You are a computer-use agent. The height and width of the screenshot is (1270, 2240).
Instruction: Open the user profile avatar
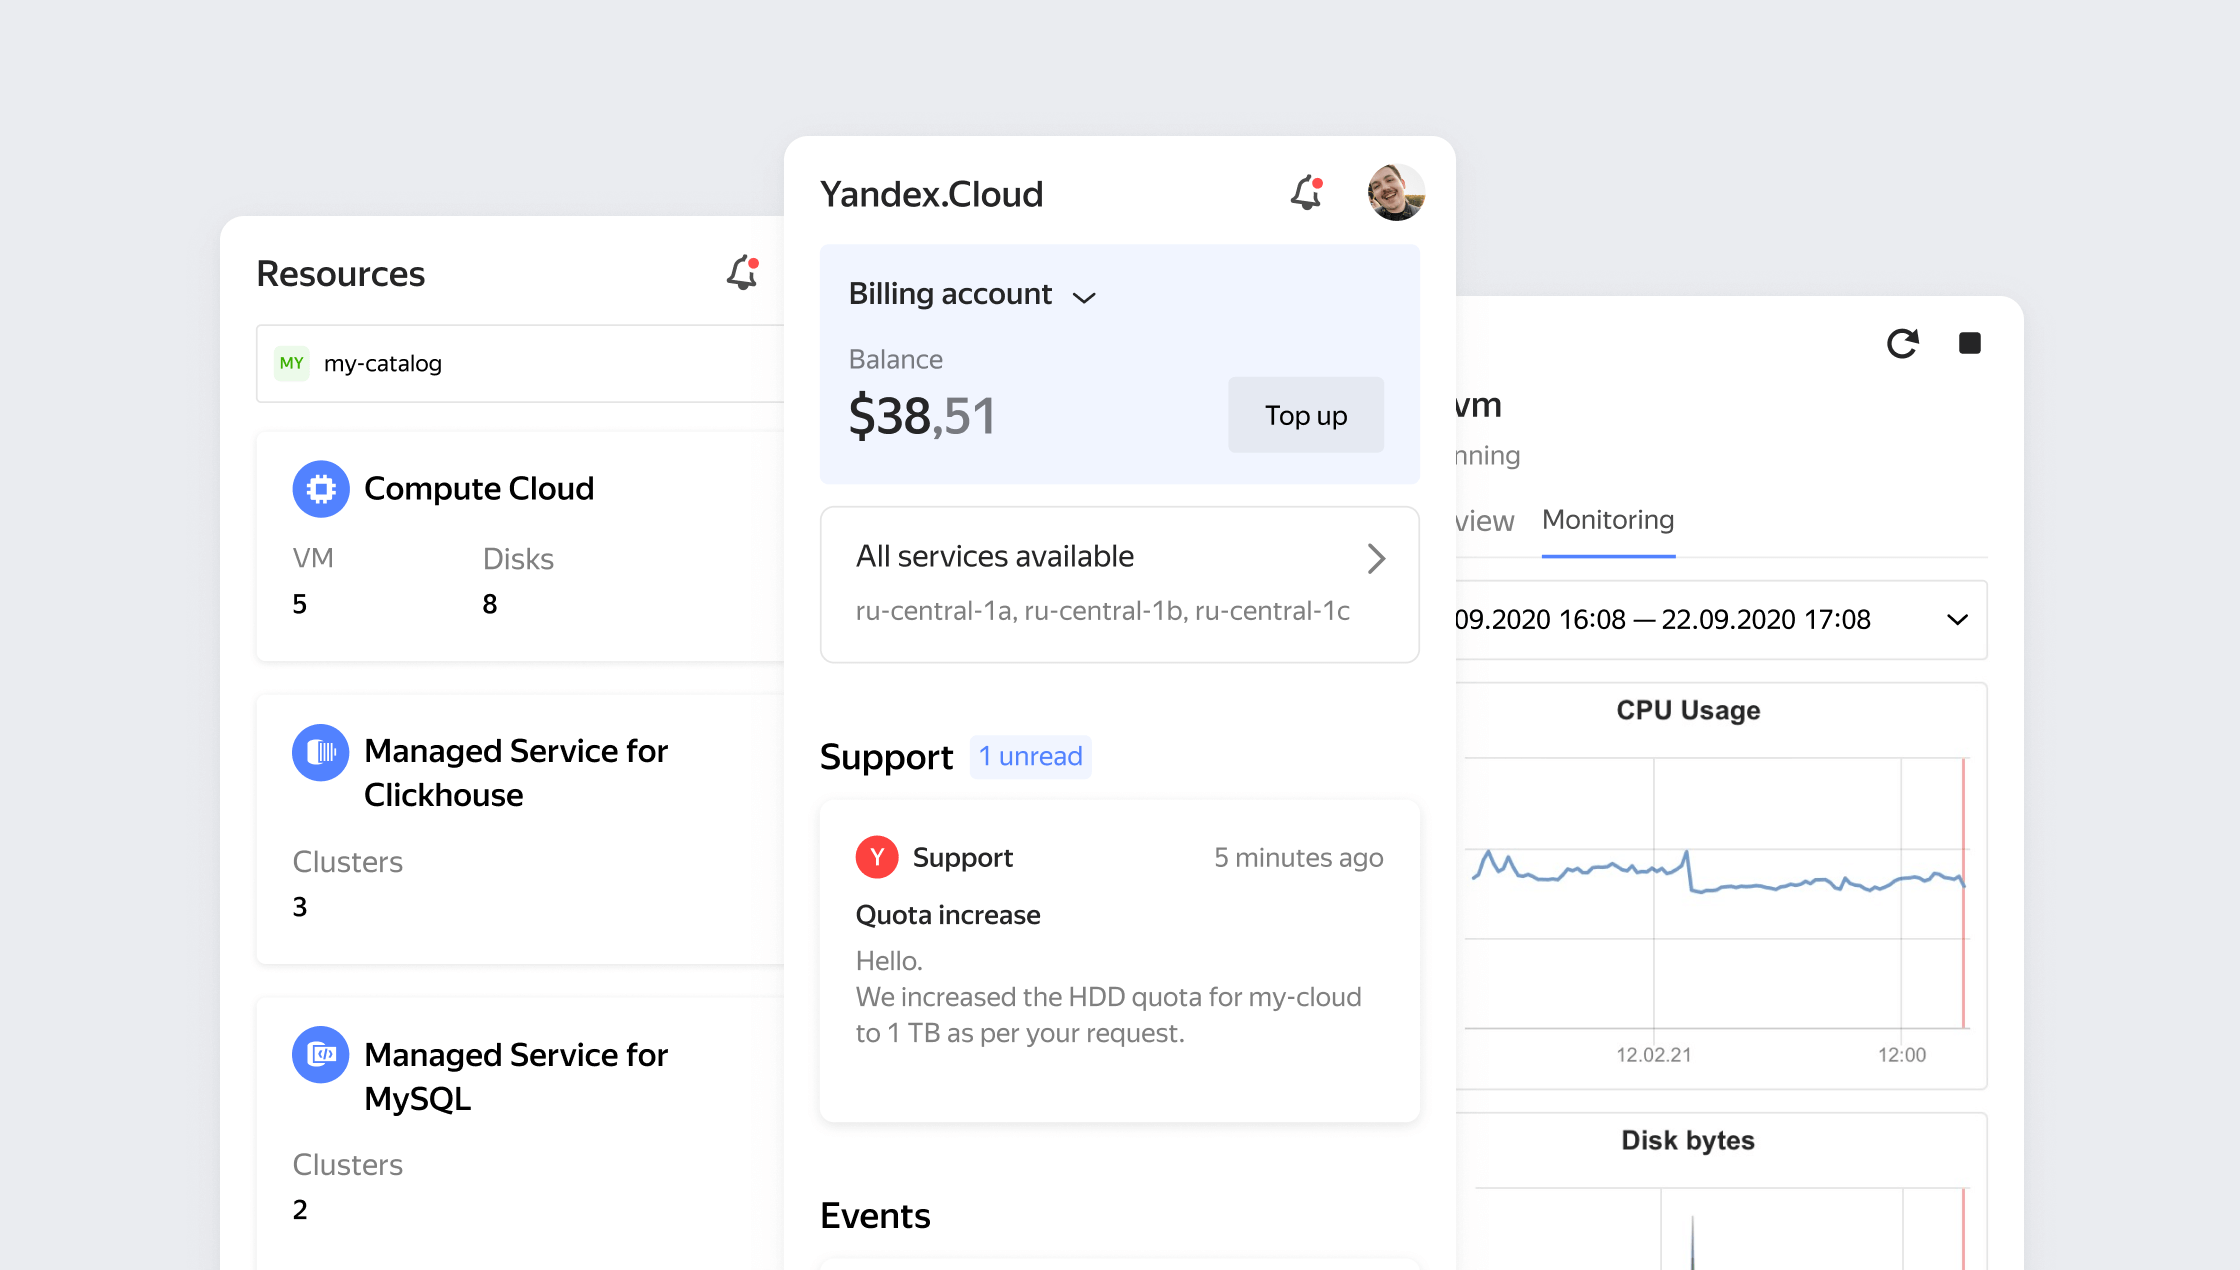coord(1396,192)
